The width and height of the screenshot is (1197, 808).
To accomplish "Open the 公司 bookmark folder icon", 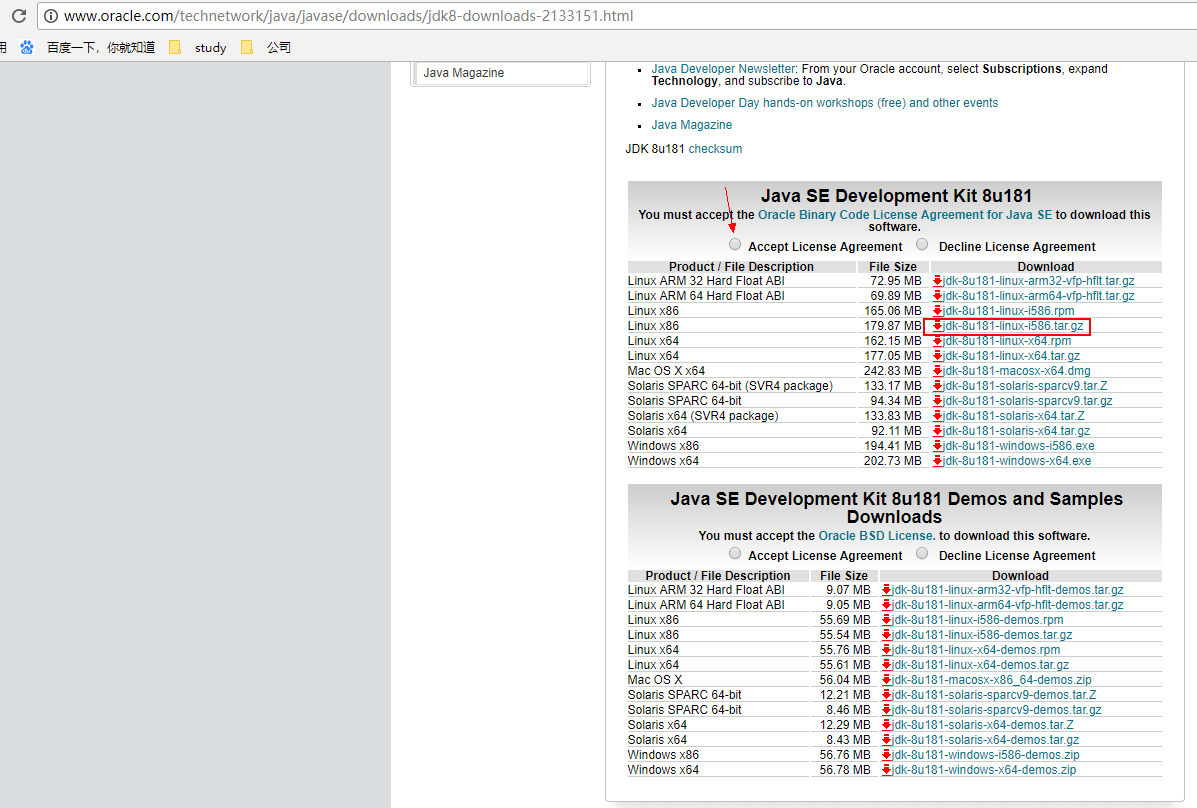I will (247, 47).
